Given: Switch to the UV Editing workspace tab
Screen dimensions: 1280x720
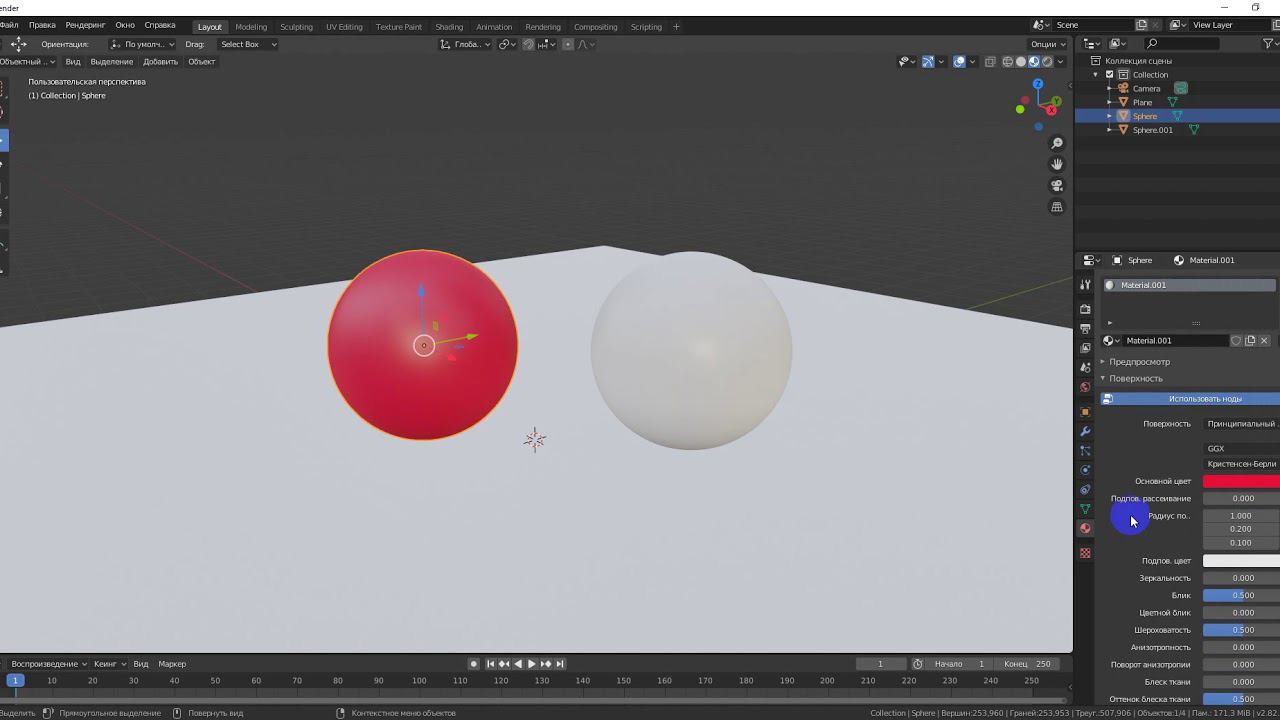Looking at the screenshot, I should point(344,27).
